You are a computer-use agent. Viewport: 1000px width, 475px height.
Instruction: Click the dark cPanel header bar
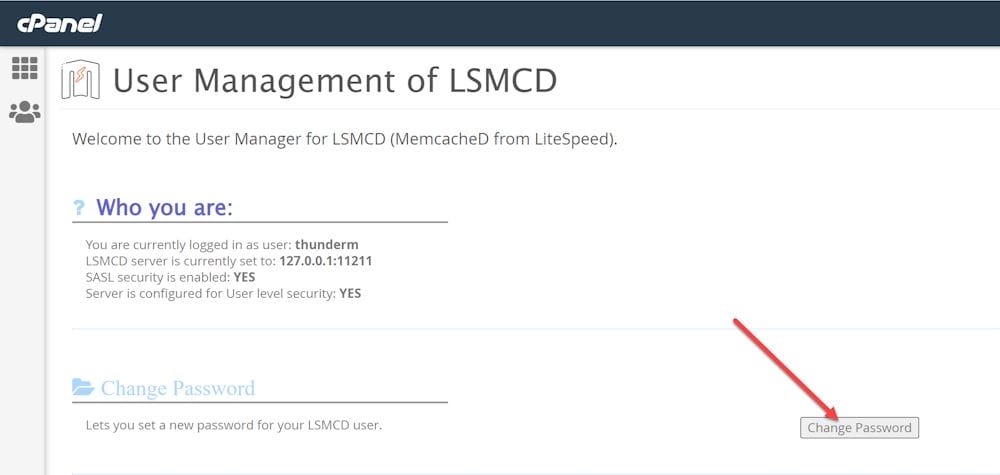pos(500,23)
